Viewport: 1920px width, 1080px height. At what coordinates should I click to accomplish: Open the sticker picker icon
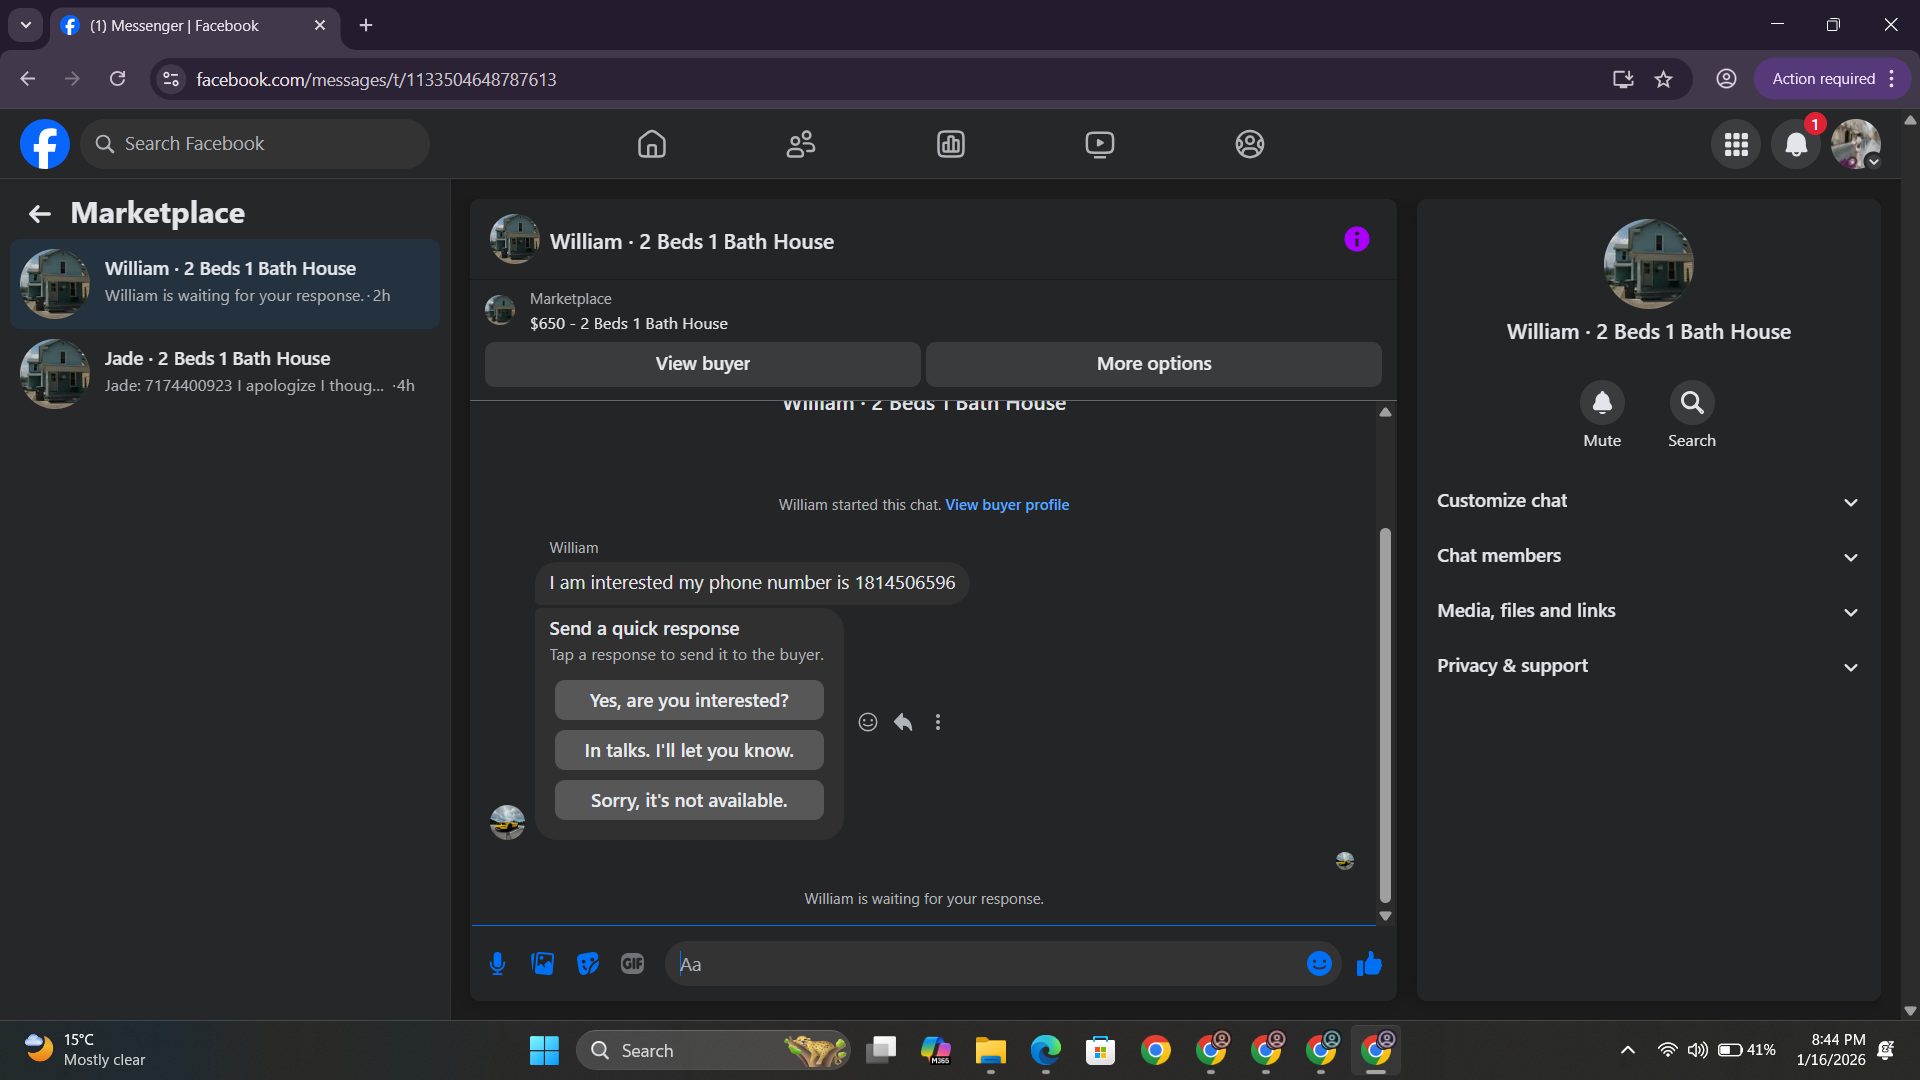coord(588,963)
